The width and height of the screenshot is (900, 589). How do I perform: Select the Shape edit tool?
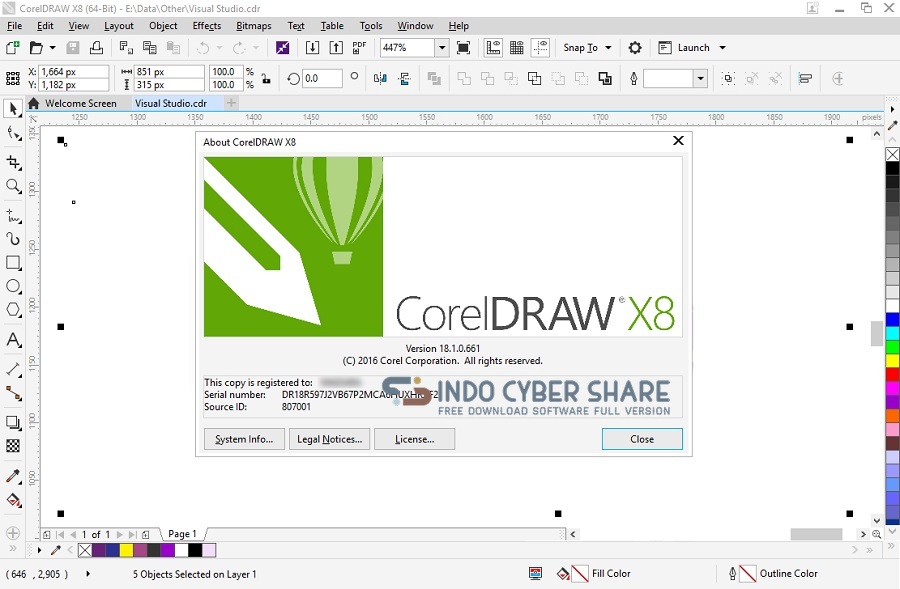click(13, 134)
